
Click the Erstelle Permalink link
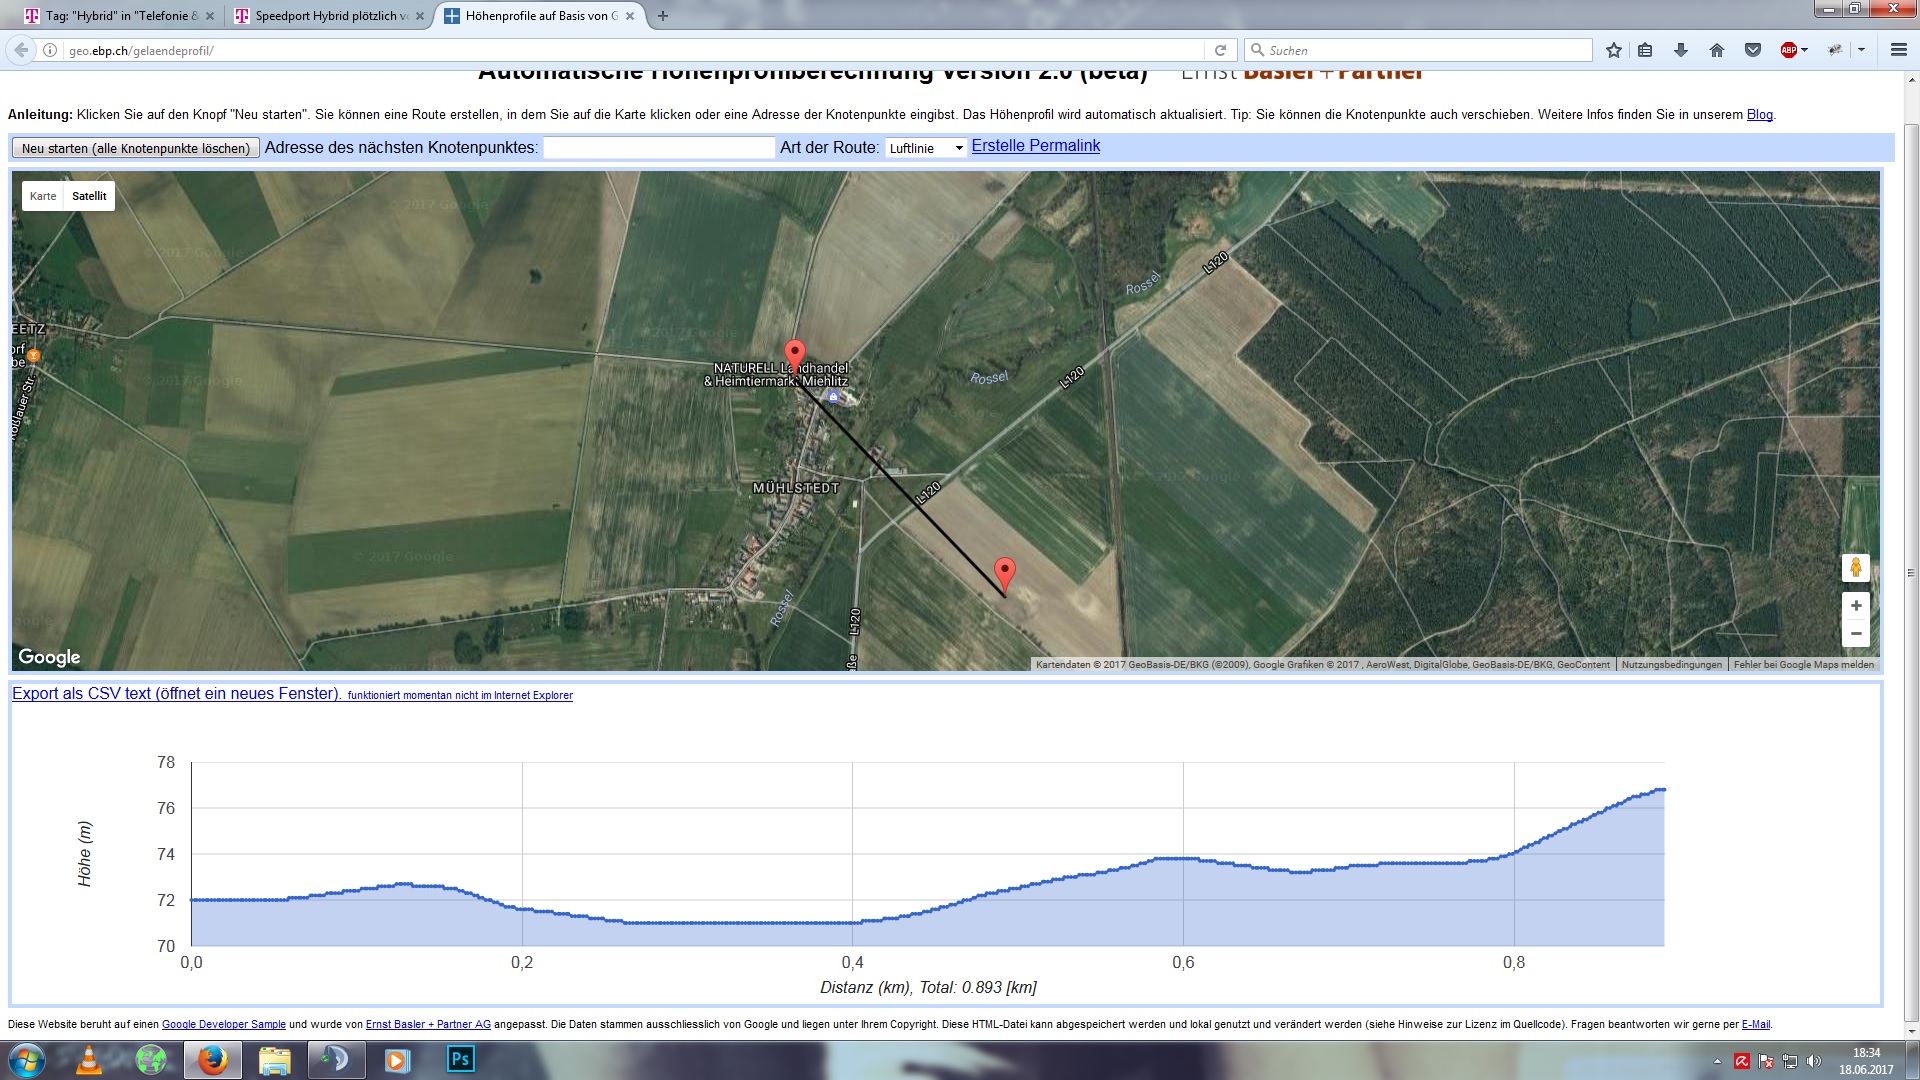coord(1035,146)
